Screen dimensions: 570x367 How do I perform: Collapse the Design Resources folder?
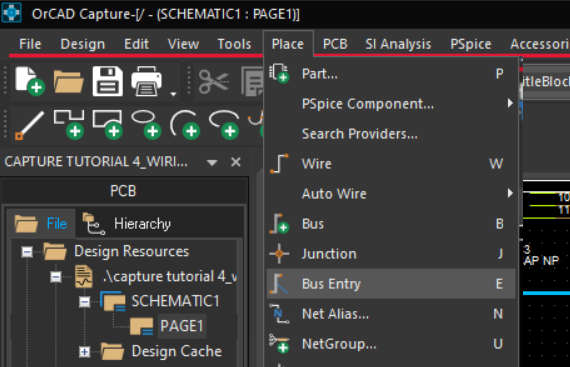pyautogui.click(x=27, y=252)
